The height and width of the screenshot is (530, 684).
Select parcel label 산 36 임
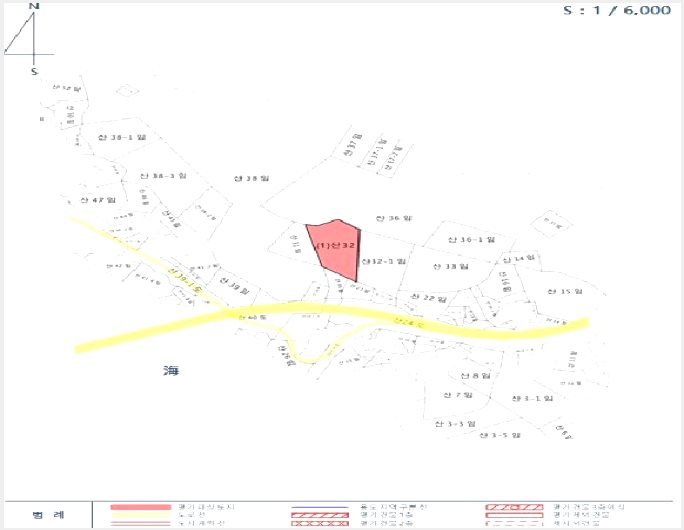[x=394, y=218]
